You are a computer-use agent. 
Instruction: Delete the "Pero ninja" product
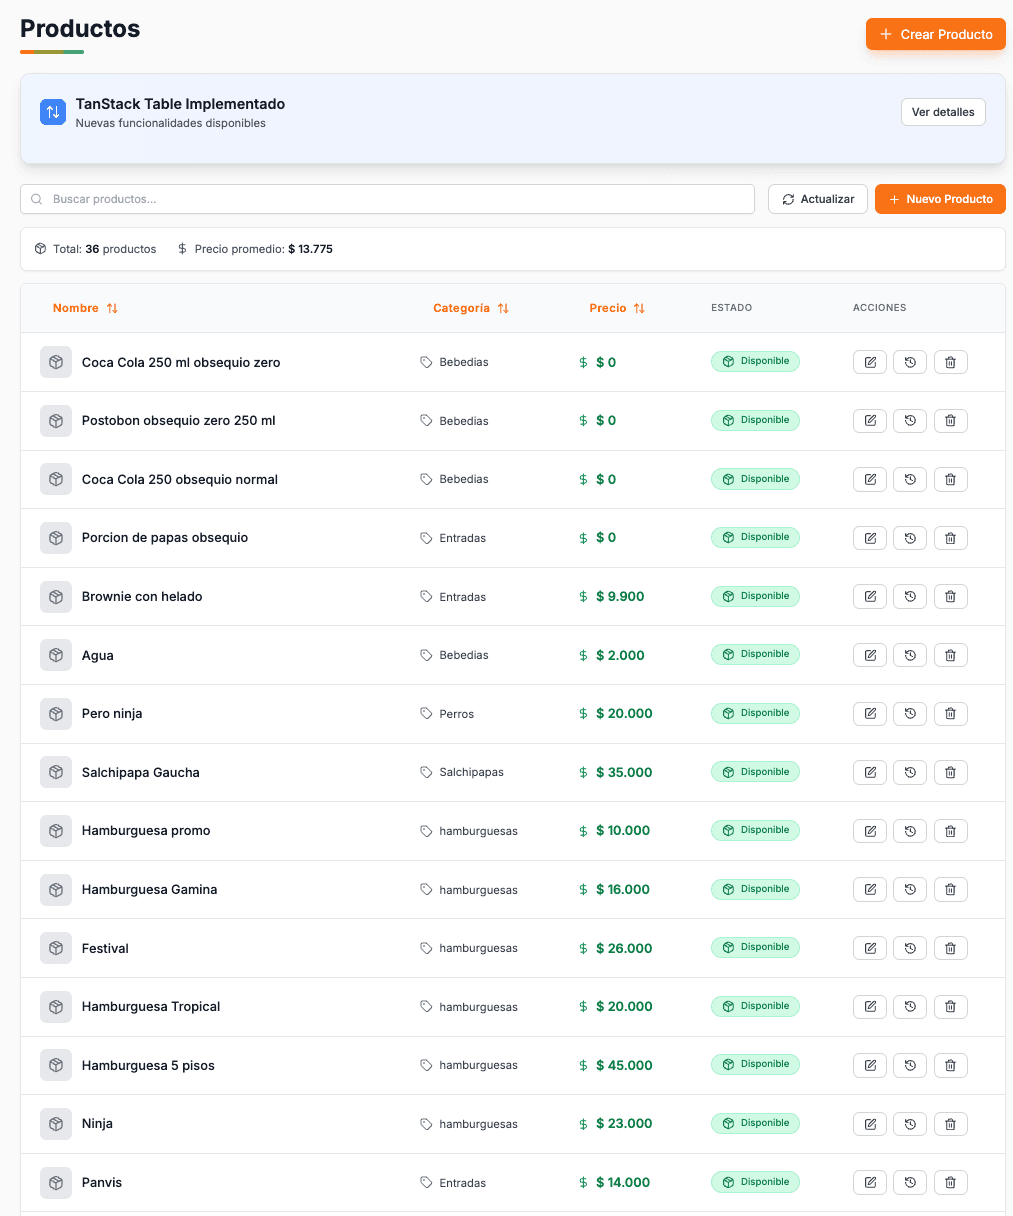(950, 713)
